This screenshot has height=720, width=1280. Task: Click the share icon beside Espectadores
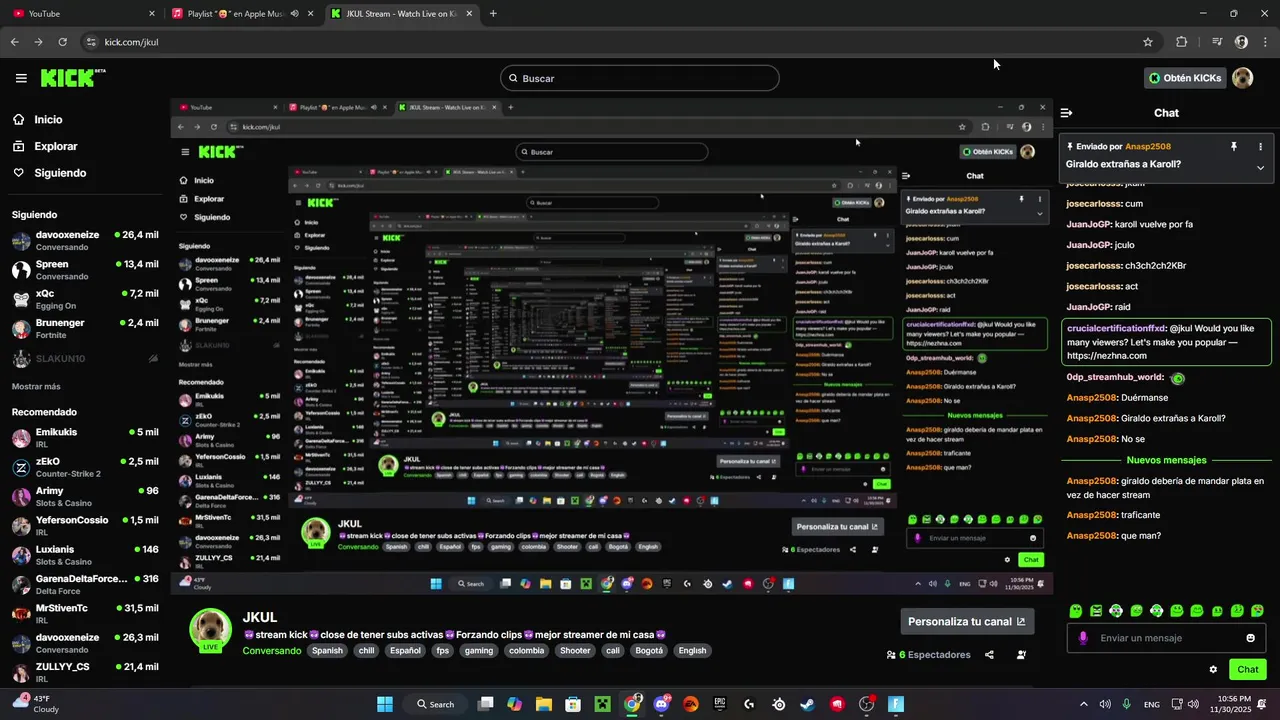989,655
